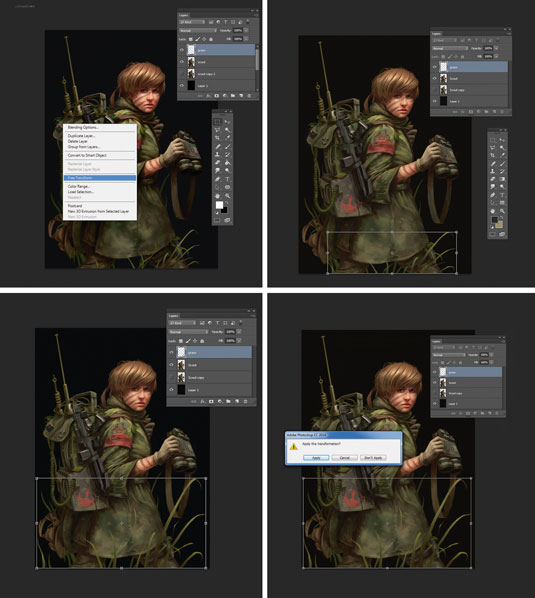
Task: Show Scout copy 2 layer, top-left panel
Action: point(182,74)
